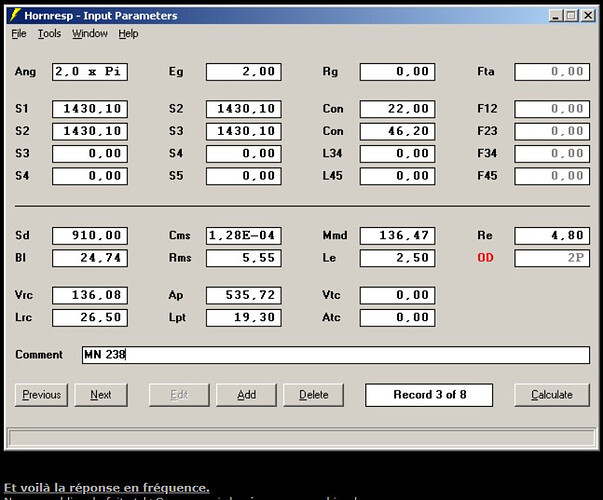Select the Lpt input field

tap(244, 318)
